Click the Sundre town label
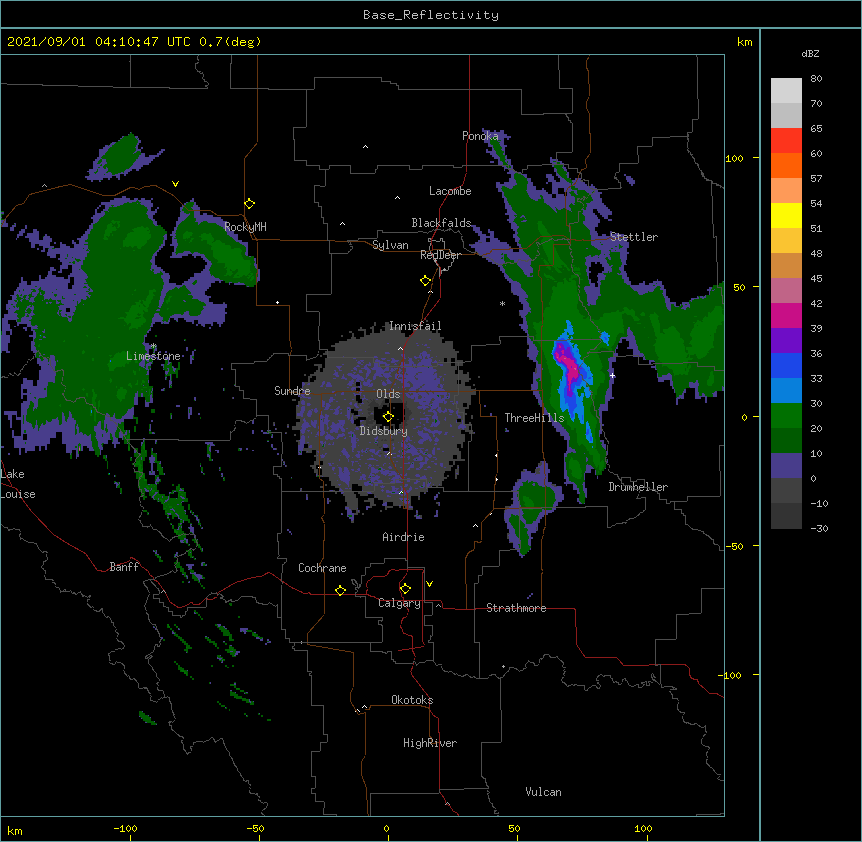The image size is (862, 842). pos(292,391)
